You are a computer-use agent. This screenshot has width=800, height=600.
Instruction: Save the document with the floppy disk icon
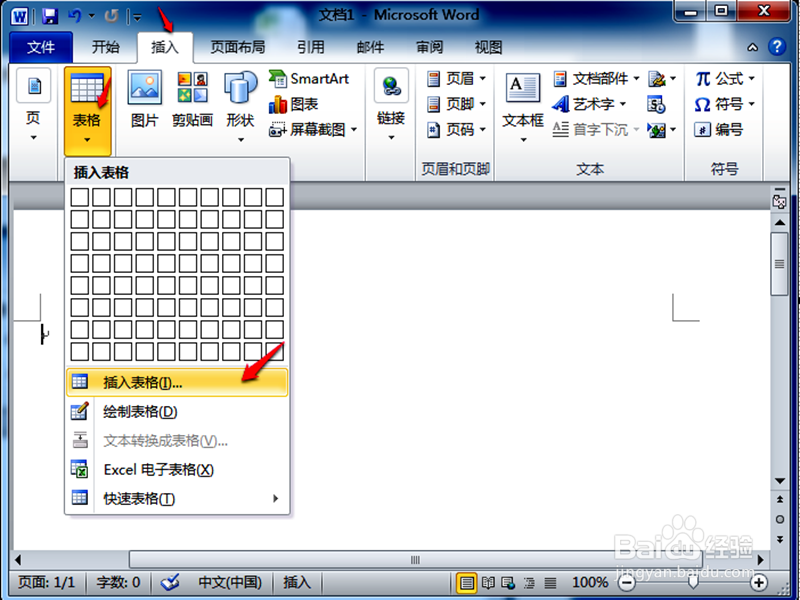click(49, 16)
